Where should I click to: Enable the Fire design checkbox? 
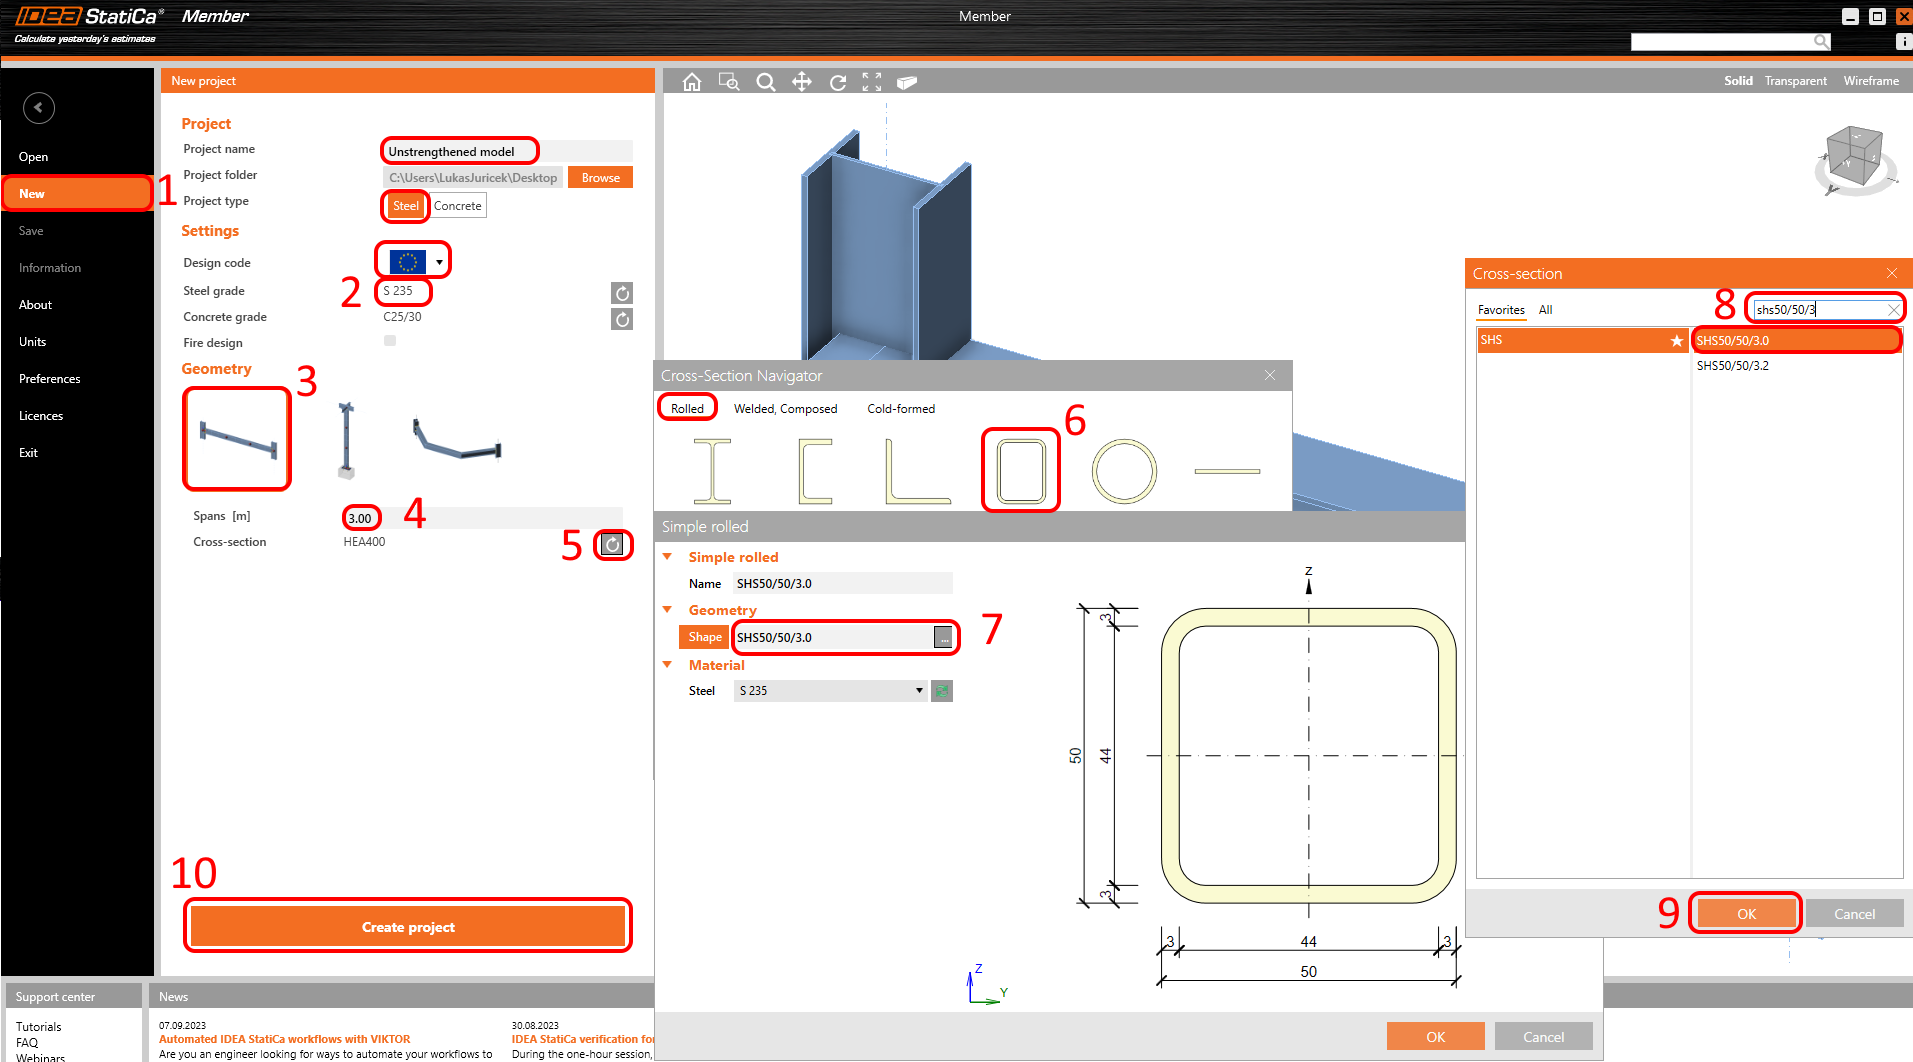pos(390,341)
